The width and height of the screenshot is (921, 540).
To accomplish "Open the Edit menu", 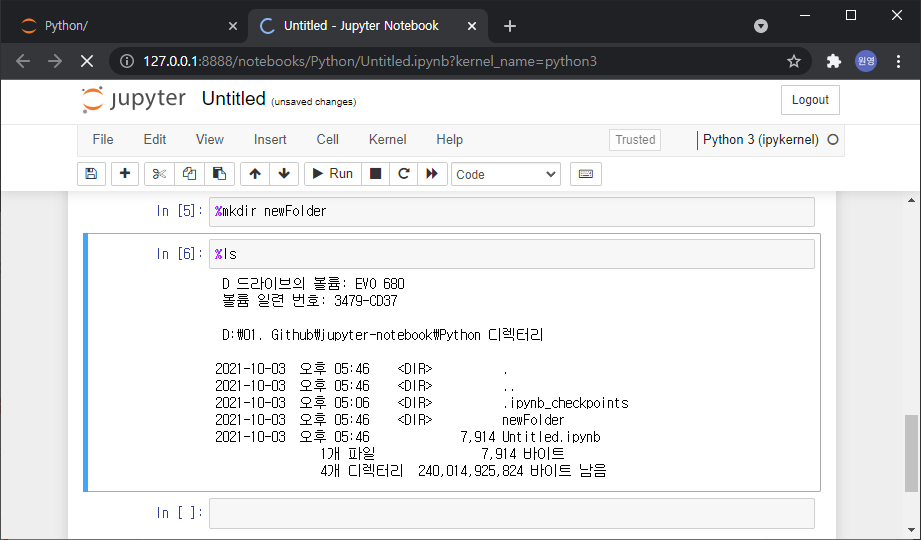I will pos(154,140).
